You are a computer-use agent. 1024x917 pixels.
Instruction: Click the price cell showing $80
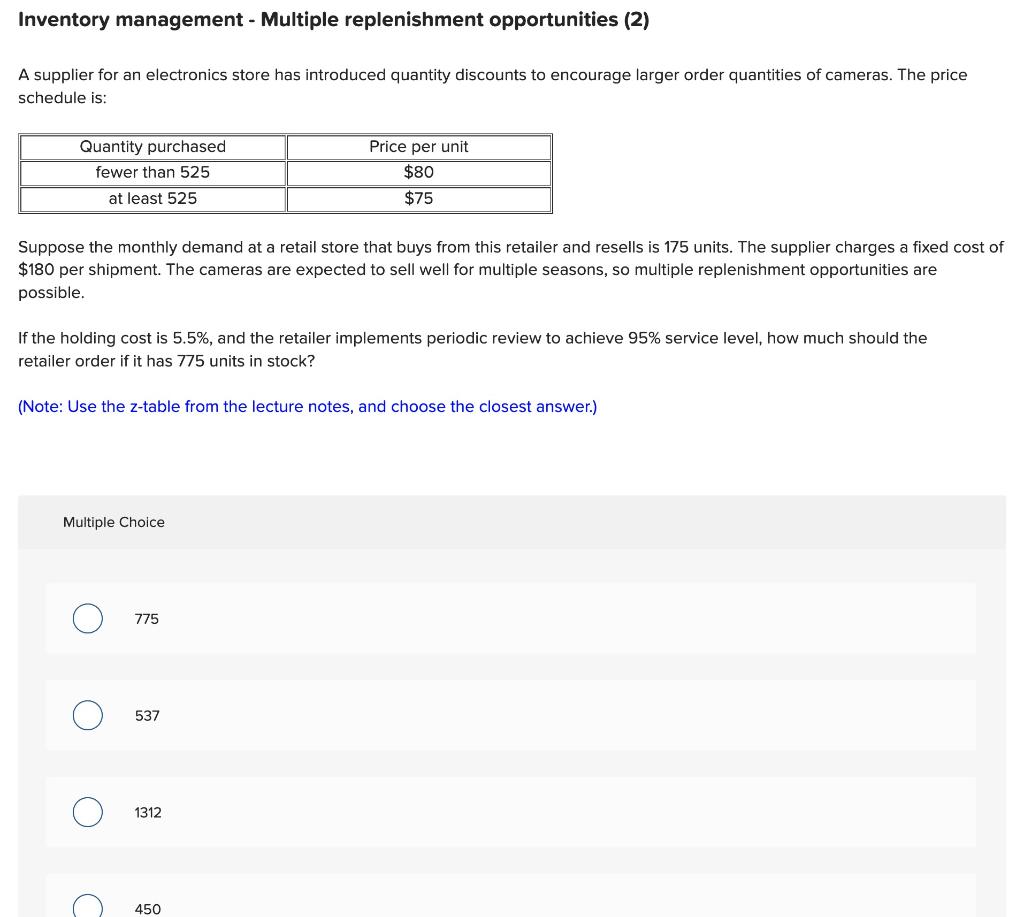[x=418, y=172]
